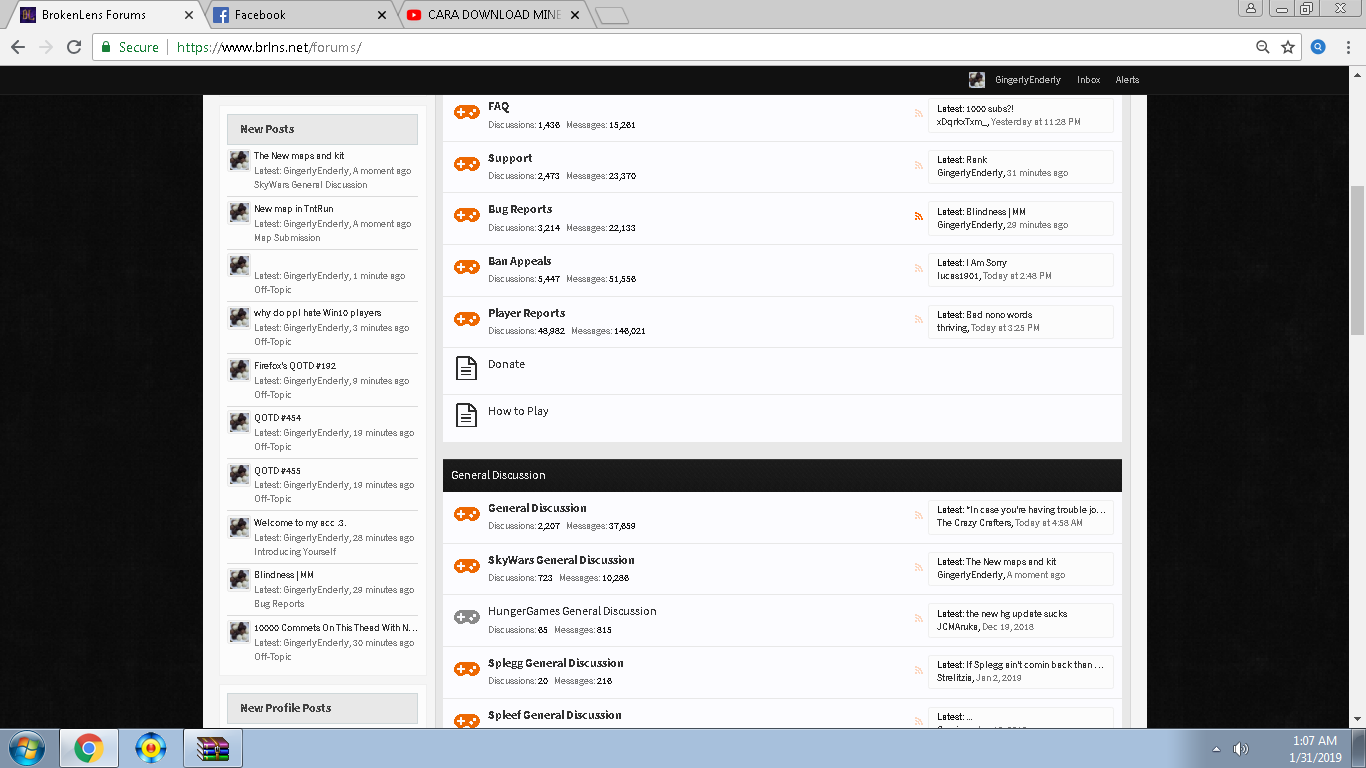Click the document icon next to Donate
The width and height of the screenshot is (1366, 768).
[466, 368]
